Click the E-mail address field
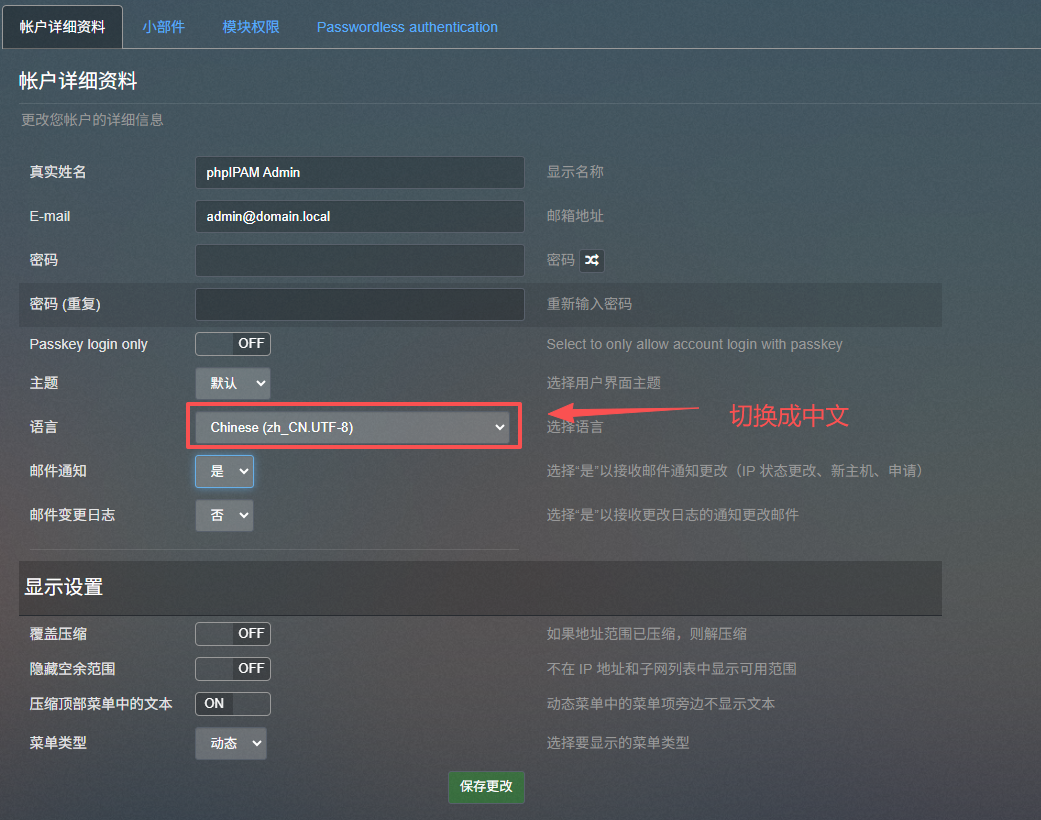 tap(360, 216)
